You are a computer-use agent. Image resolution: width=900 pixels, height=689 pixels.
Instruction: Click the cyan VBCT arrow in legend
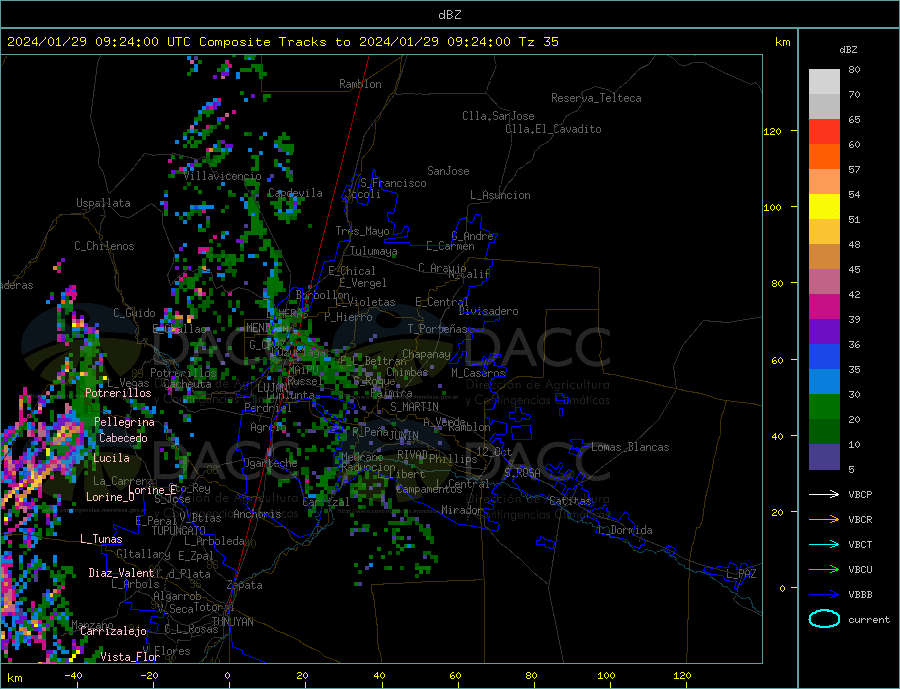pos(824,544)
